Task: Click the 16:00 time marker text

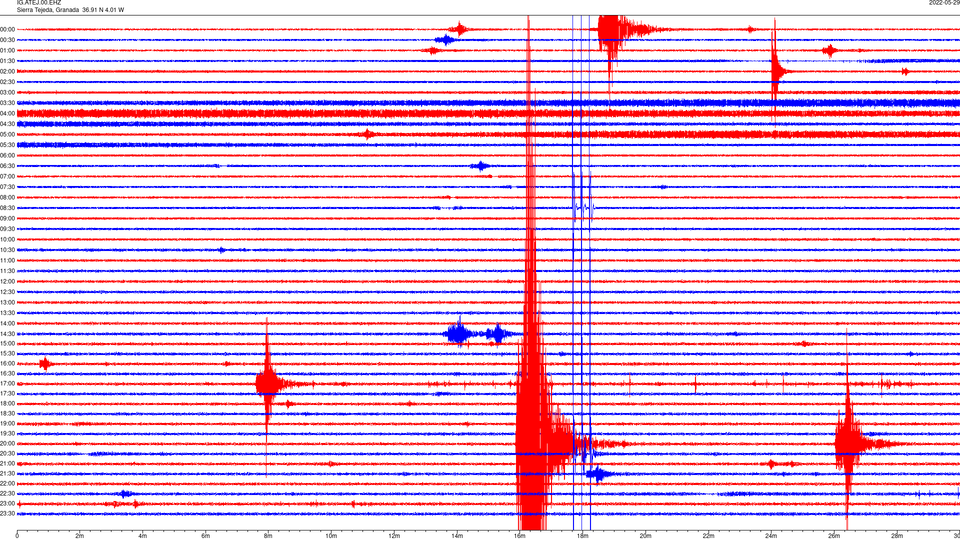Action: (7, 364)
